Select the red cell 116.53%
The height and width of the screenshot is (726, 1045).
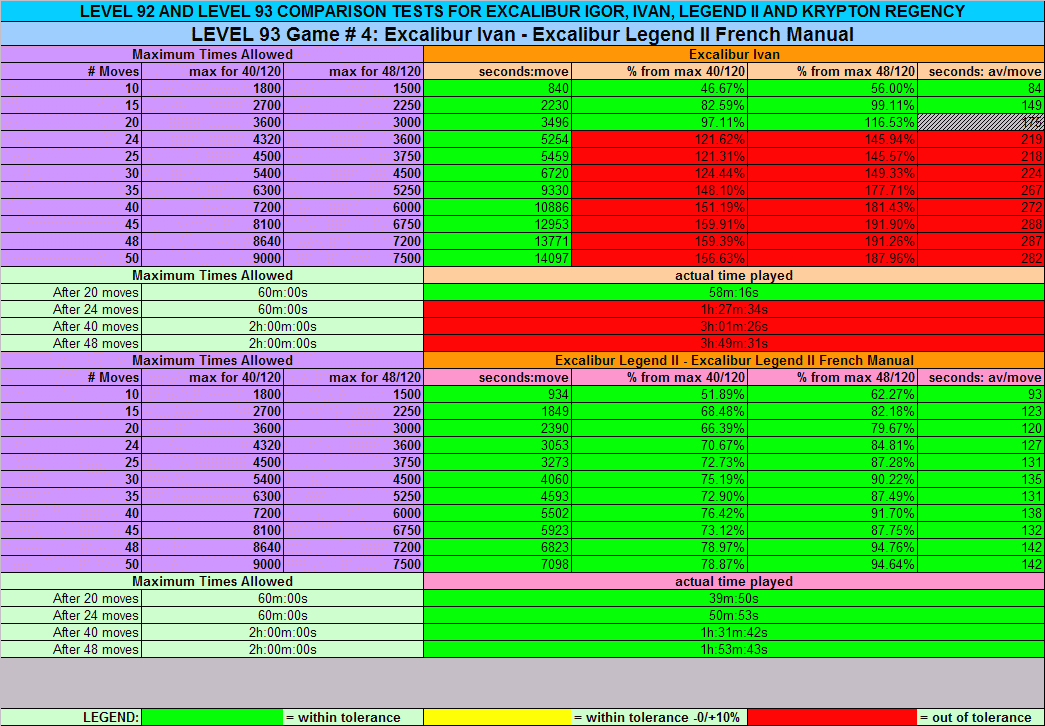click(832, 122)
